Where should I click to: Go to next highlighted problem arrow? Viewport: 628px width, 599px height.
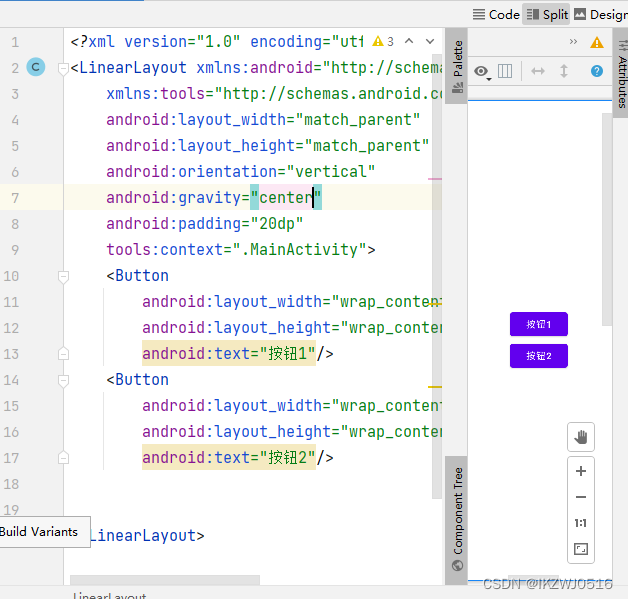tap(430, 41)
